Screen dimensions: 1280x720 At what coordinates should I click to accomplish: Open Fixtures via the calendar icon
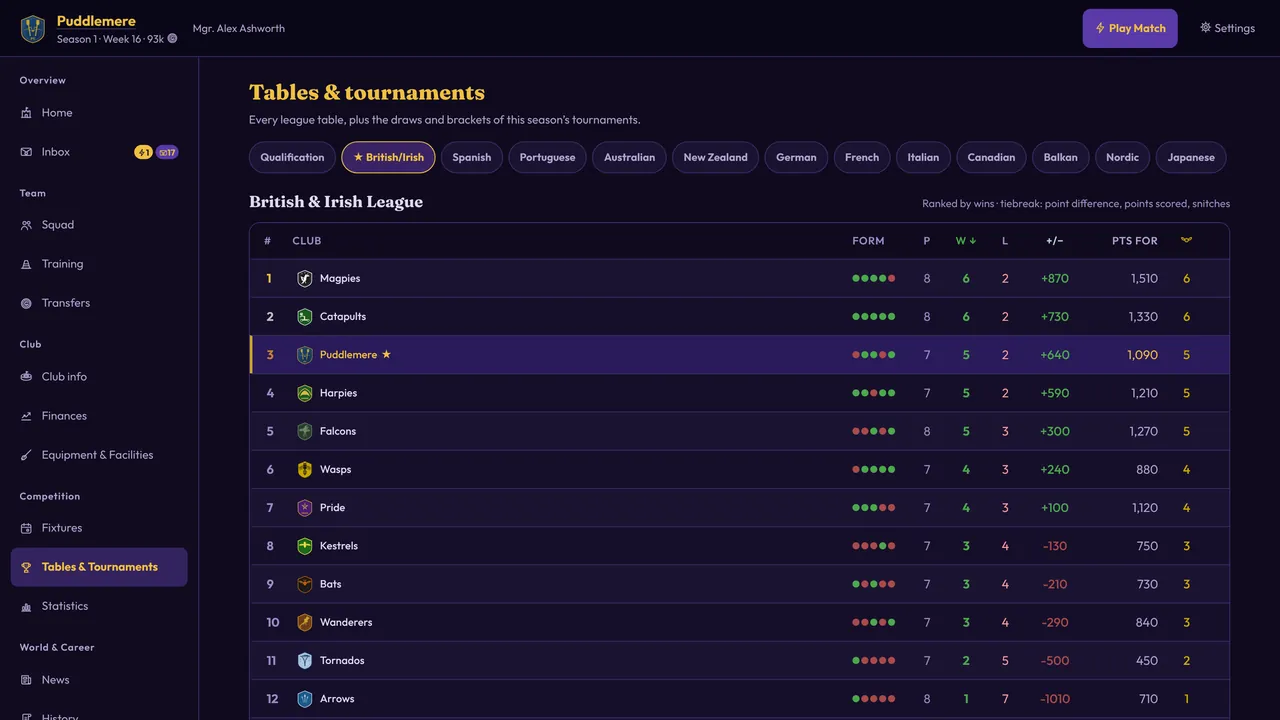pyautogui.click(x=26, y=528)
